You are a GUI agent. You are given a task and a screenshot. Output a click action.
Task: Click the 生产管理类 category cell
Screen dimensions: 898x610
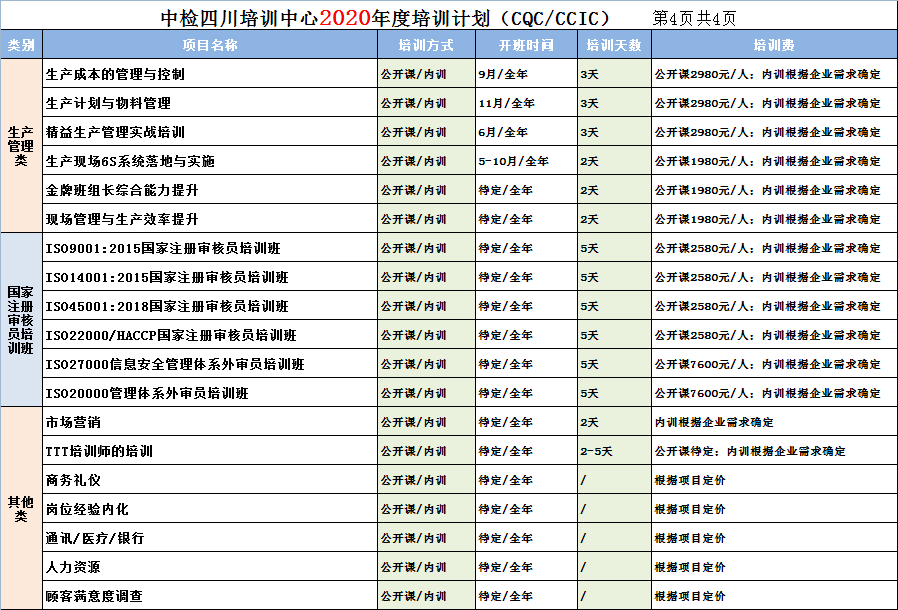coord(21,146)
